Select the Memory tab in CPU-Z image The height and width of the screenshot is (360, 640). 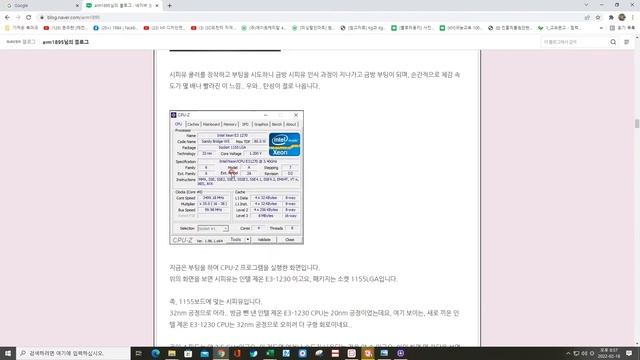[x=230, y=124]
